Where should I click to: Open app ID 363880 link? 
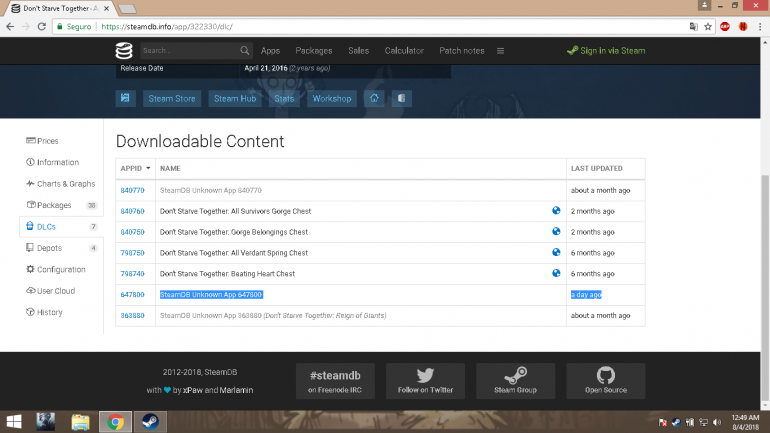[x=133, y=315]
